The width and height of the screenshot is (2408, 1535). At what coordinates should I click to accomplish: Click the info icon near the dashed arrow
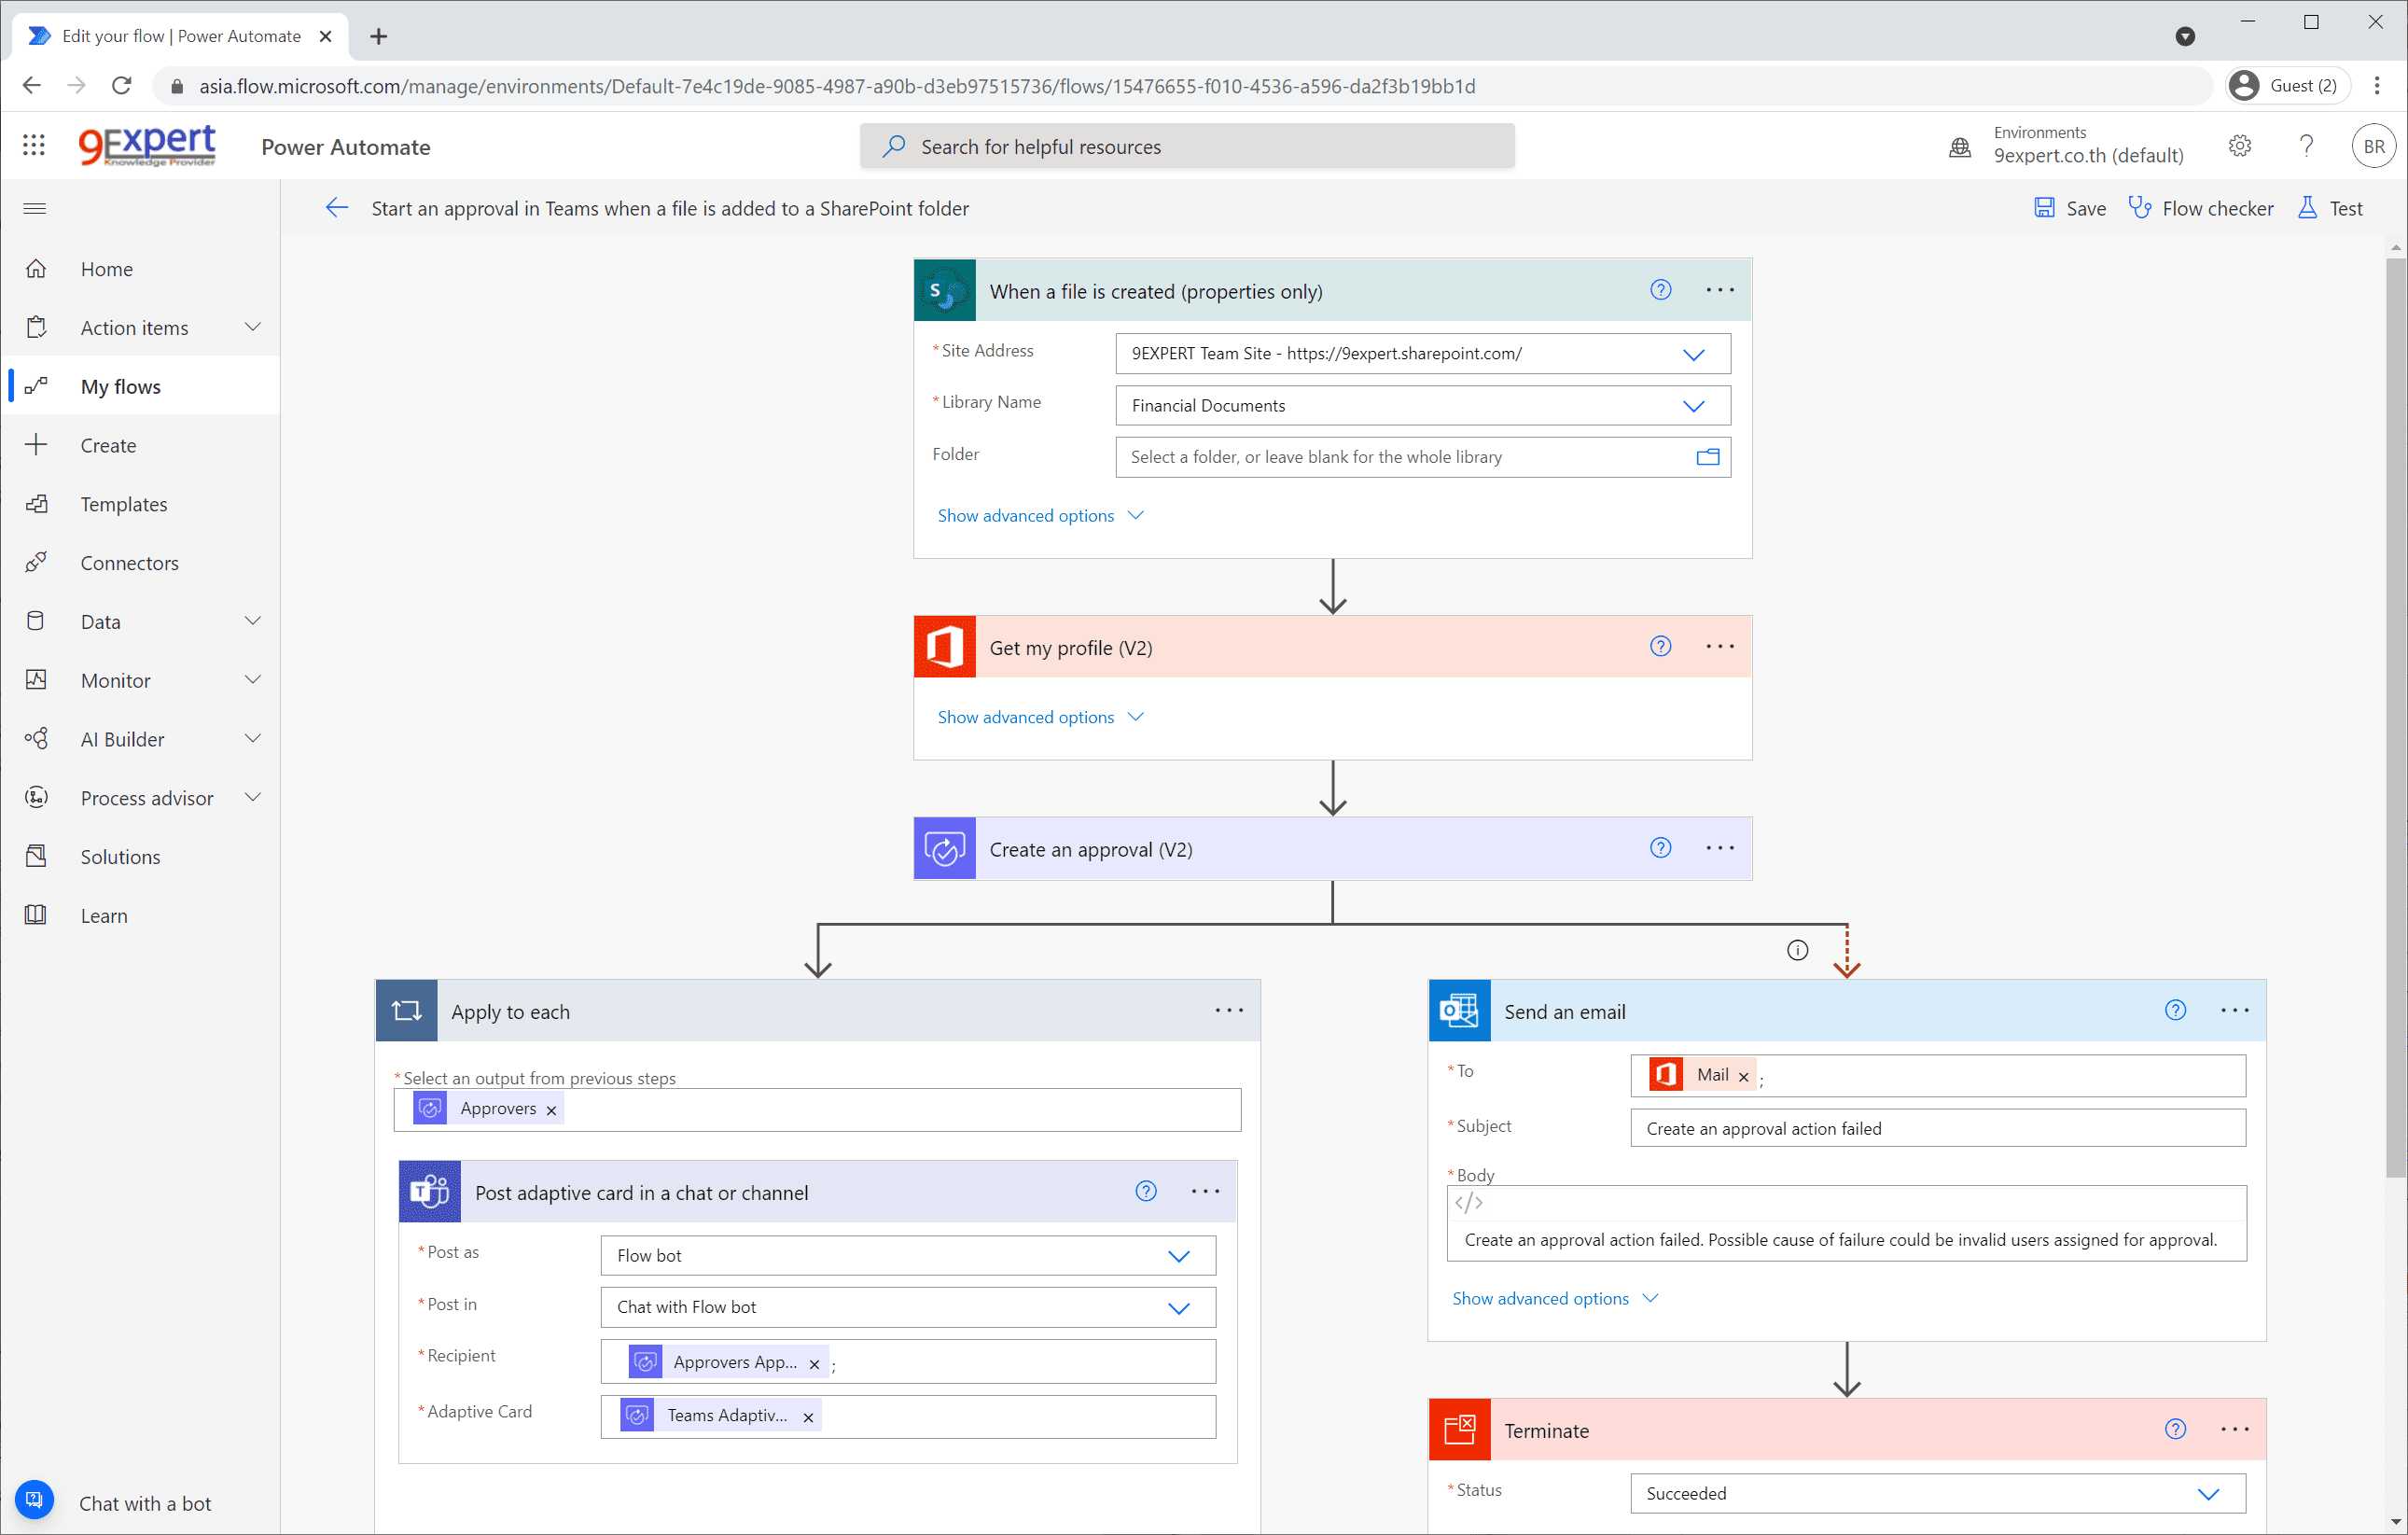1797,950
